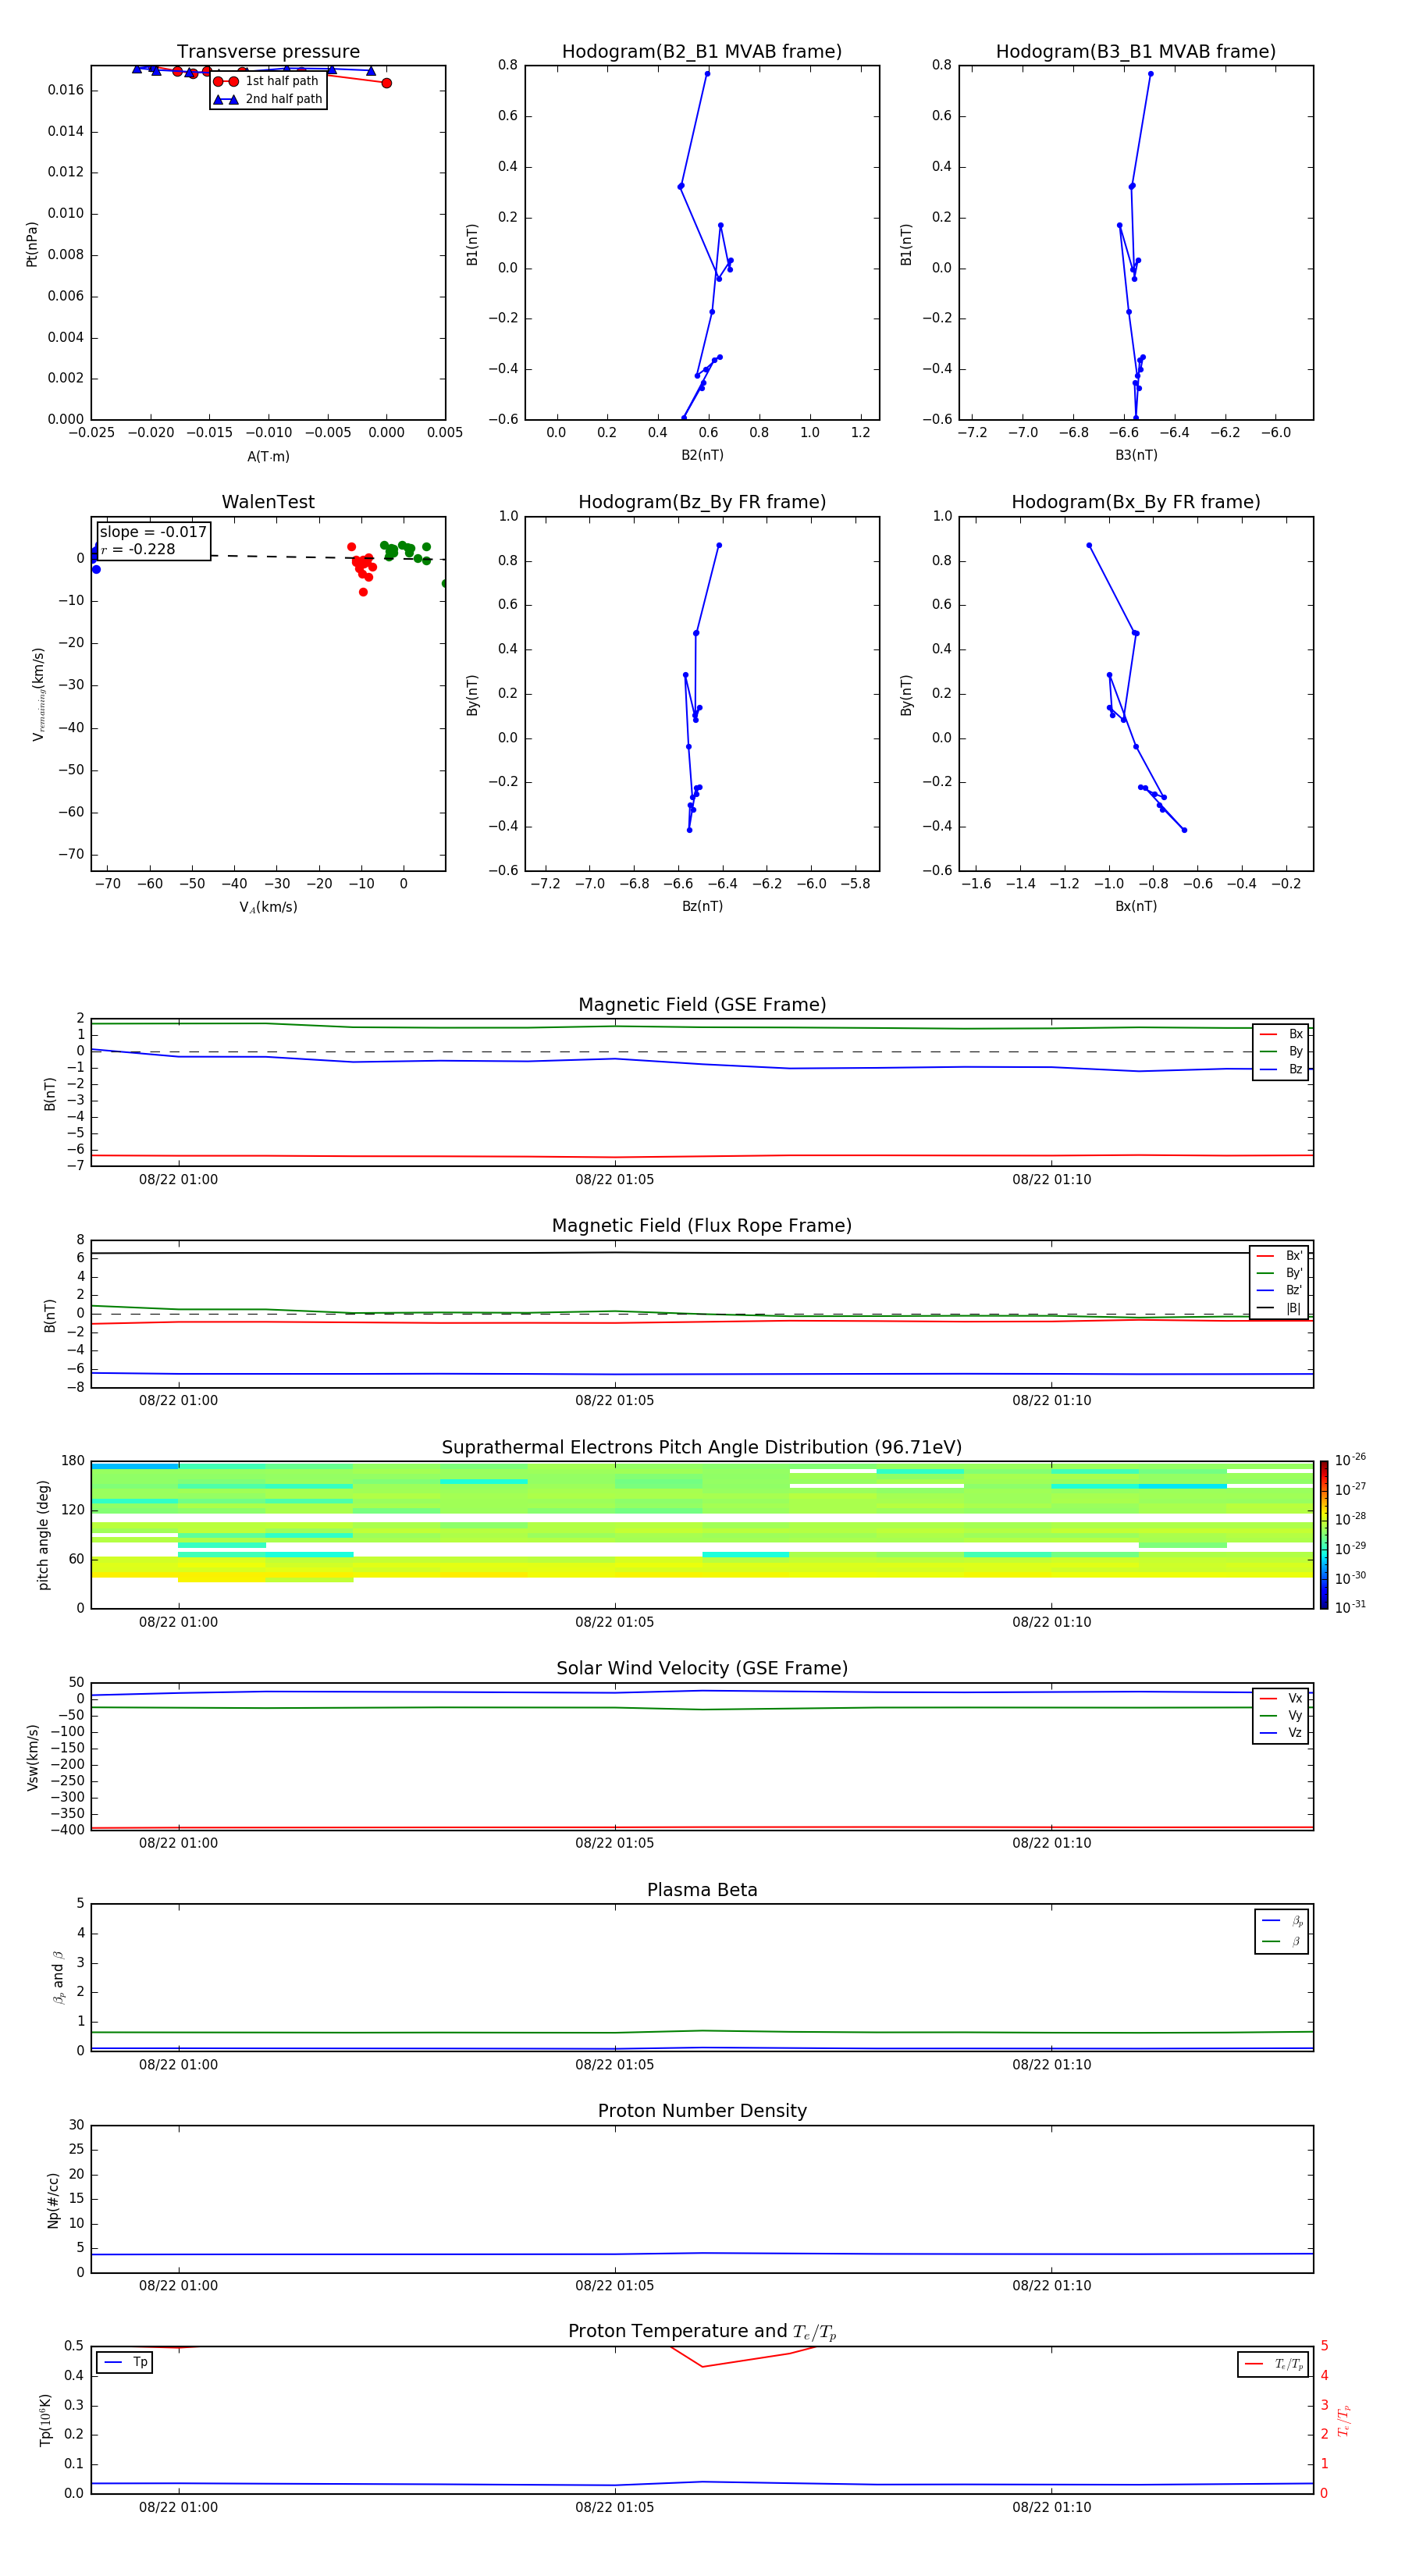Click the "Solar Wind Velocity (GSE Frame)" title
The image size is (1405, 2576).
[x=702, y=1669]
